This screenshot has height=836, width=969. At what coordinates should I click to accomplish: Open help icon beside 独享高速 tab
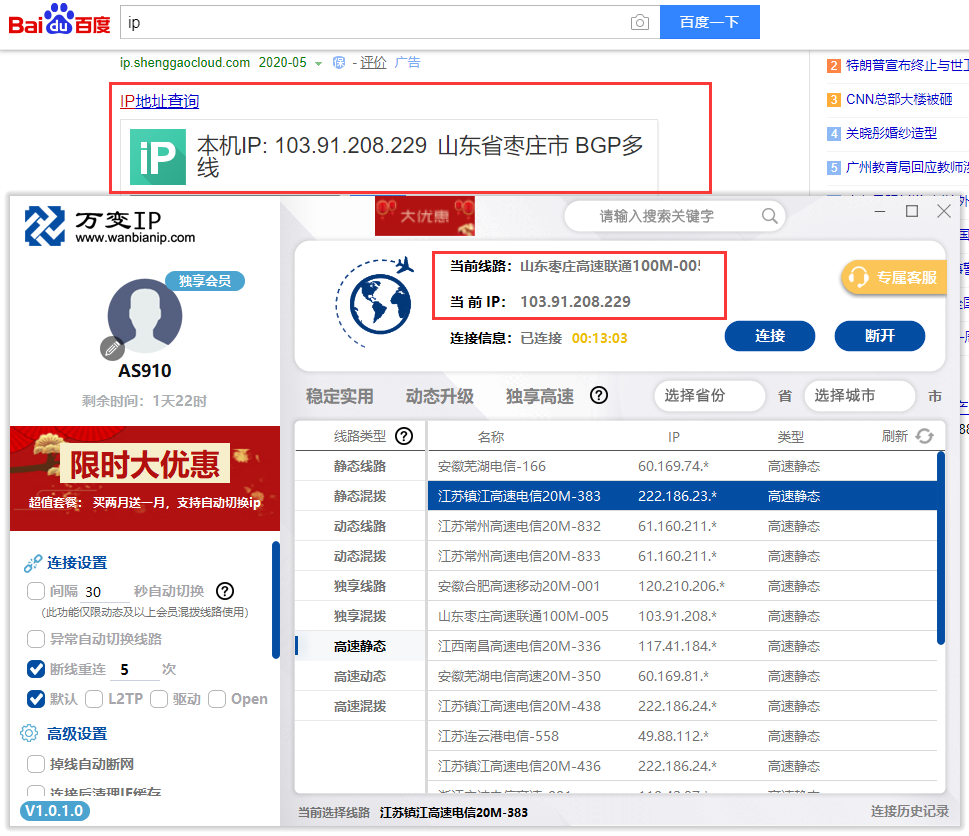[x=598, y=395]
